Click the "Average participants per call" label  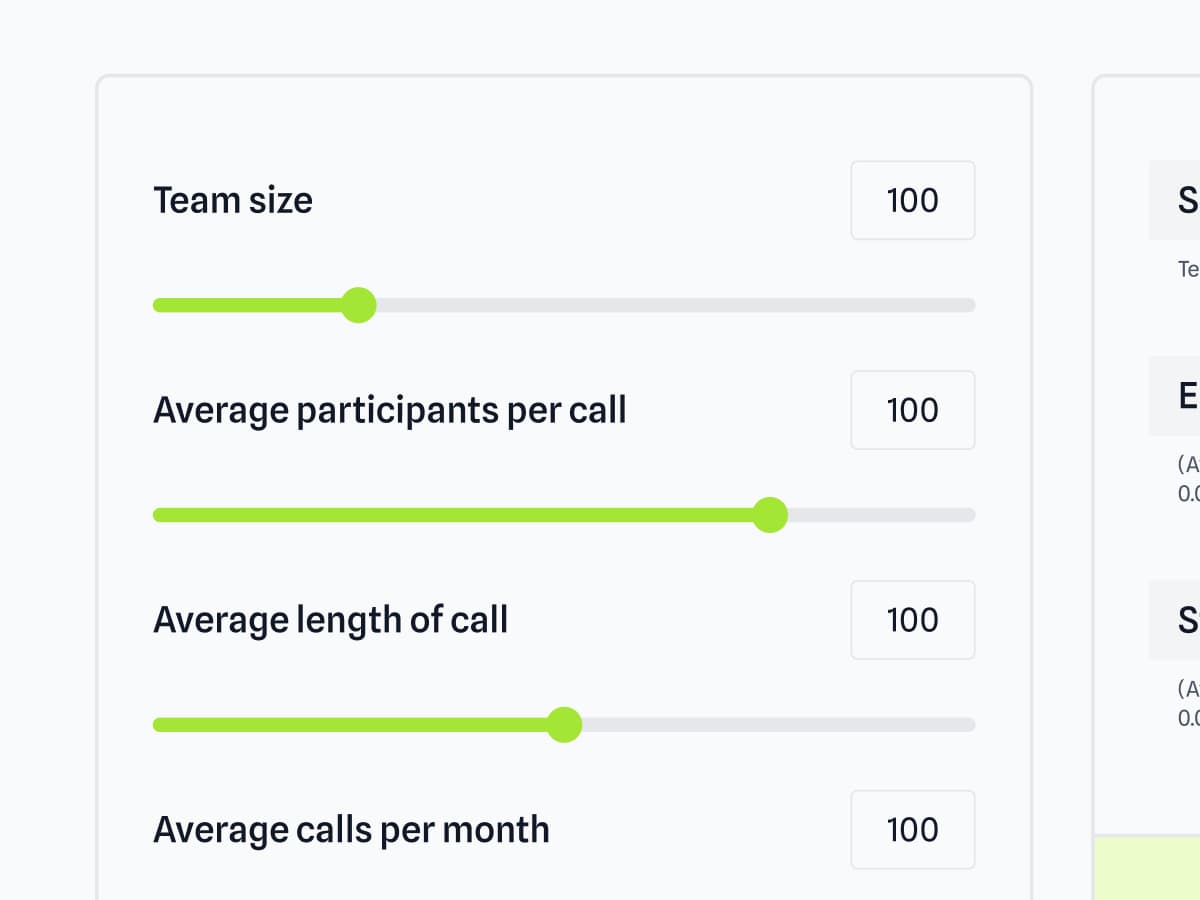coord(390,410)
